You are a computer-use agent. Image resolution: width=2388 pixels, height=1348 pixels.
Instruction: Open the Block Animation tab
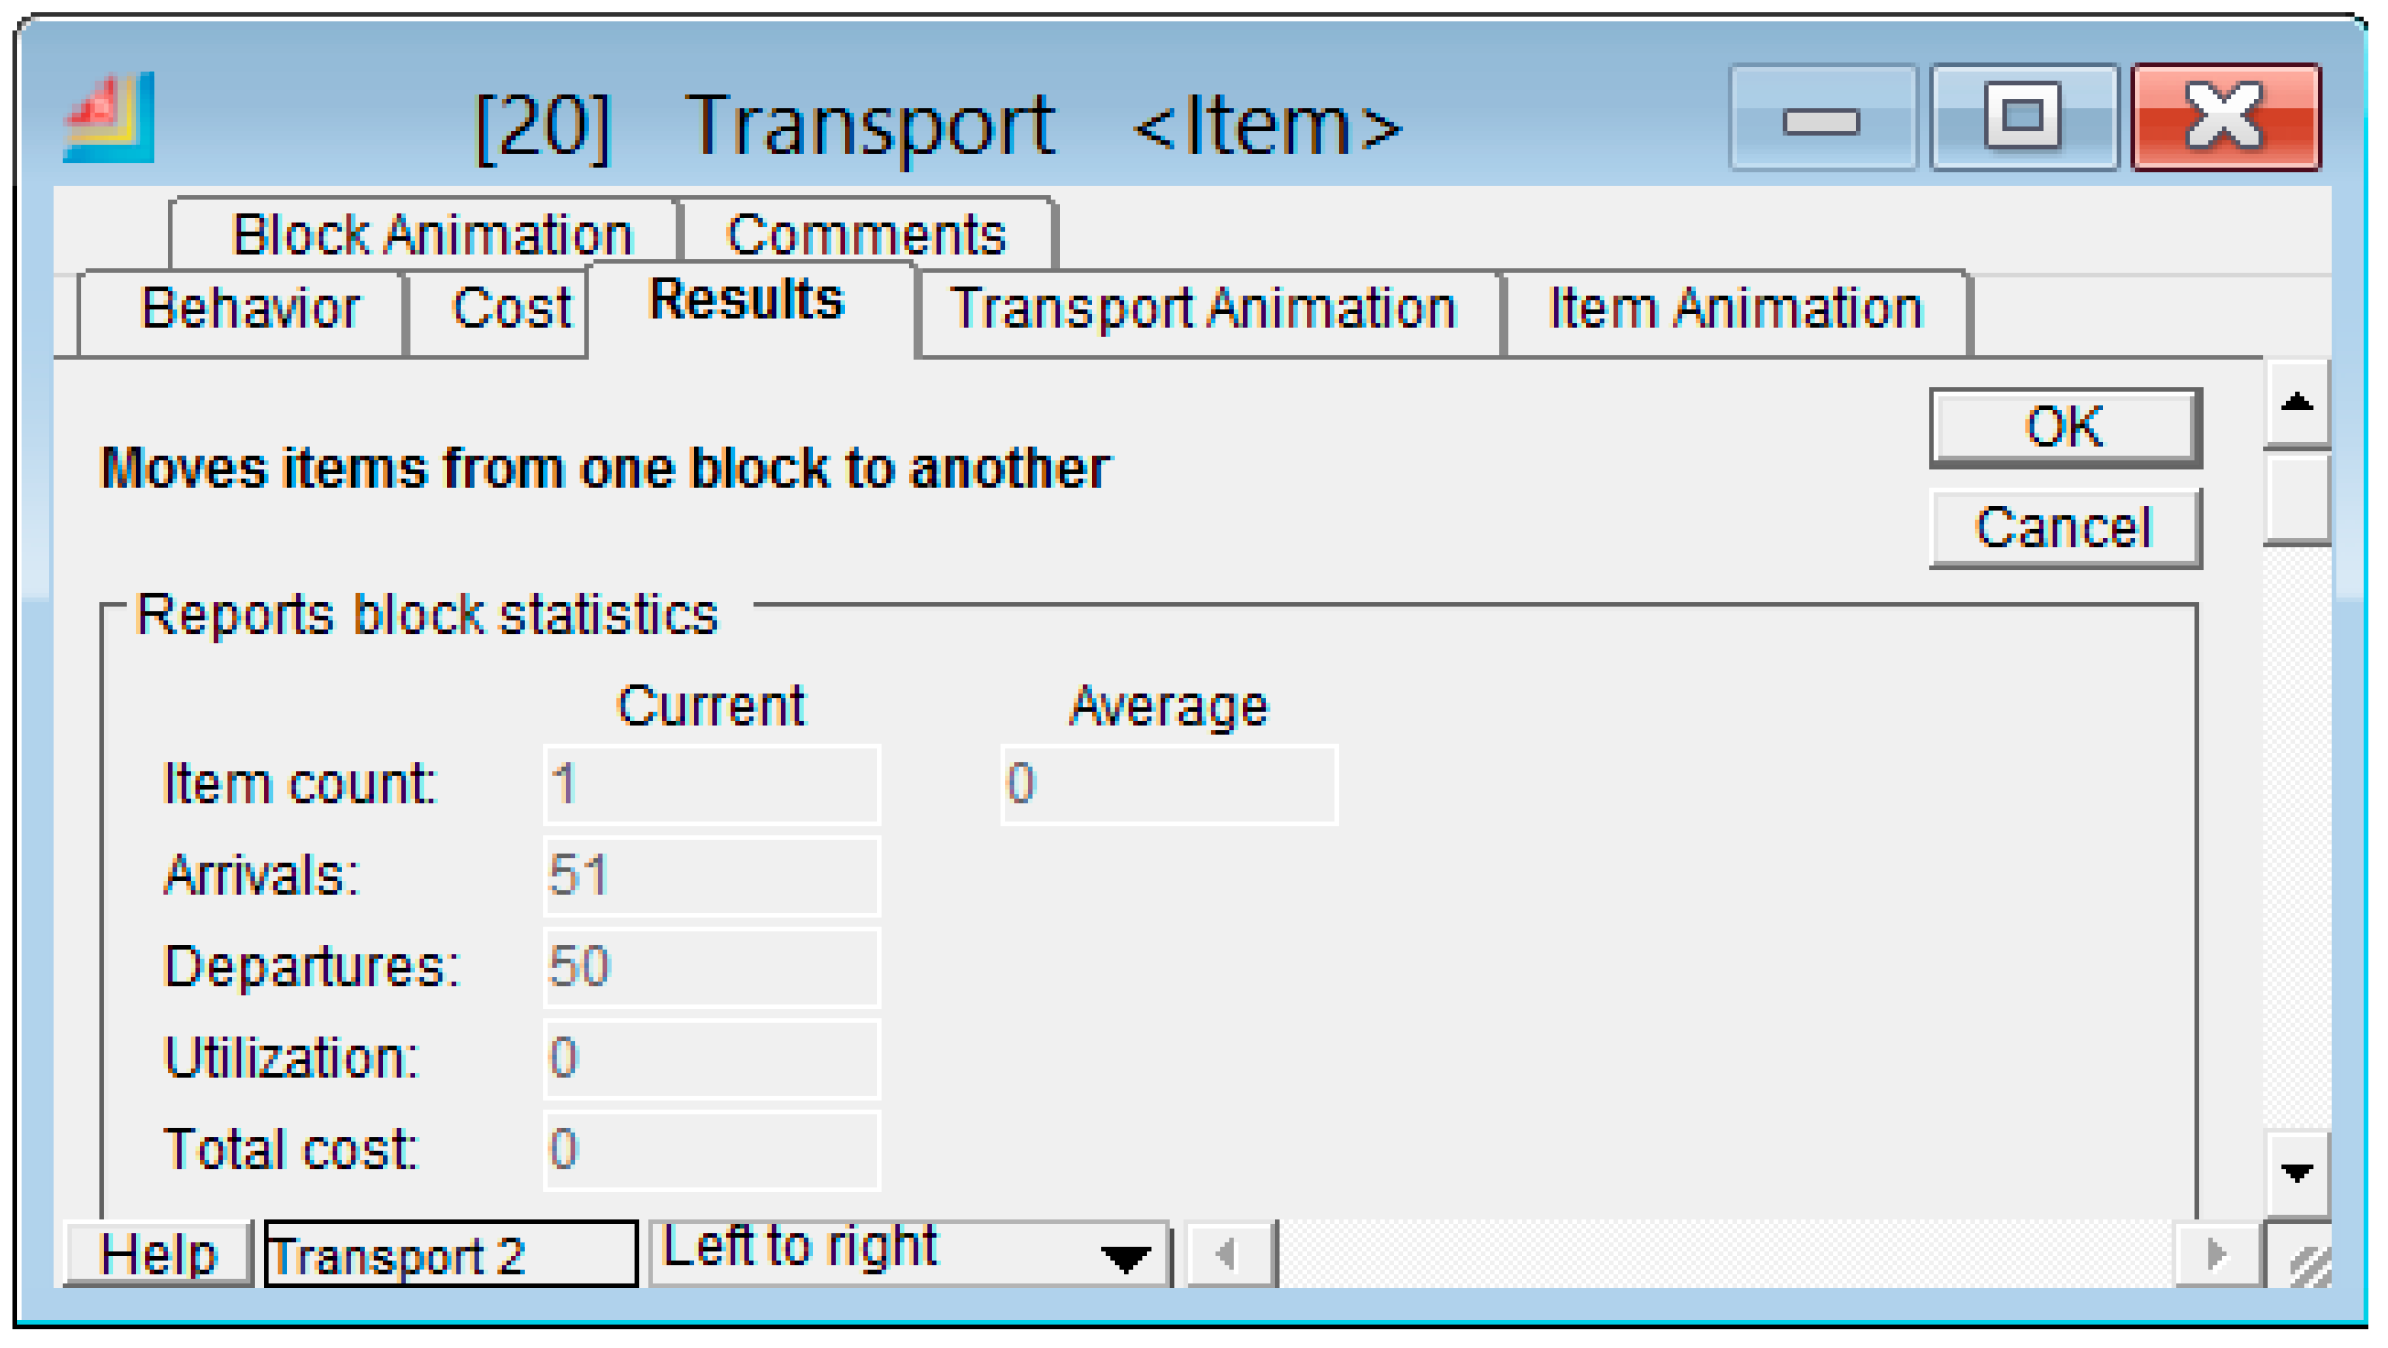coord(432,236)
